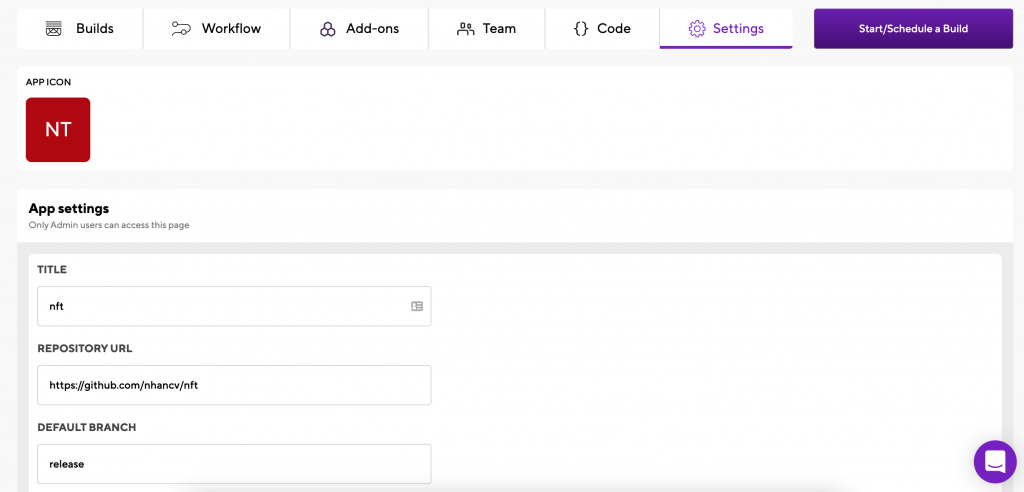Open the Code tab
Image resolution: width=1024 pixels, height=492 pixels.
click(602, 29)
